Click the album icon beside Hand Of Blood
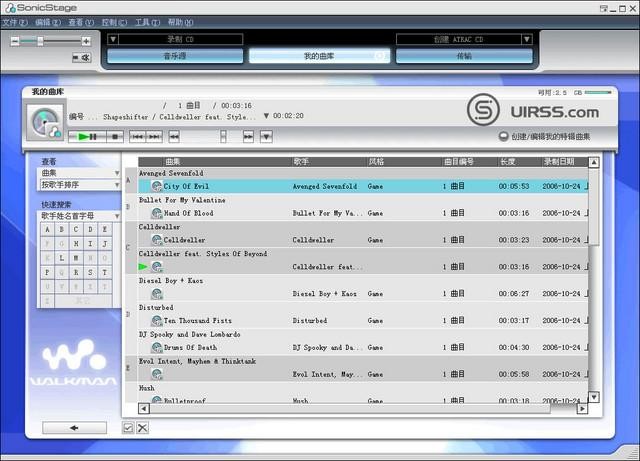The width and height of the screenshot is (640, 461). 156,213
